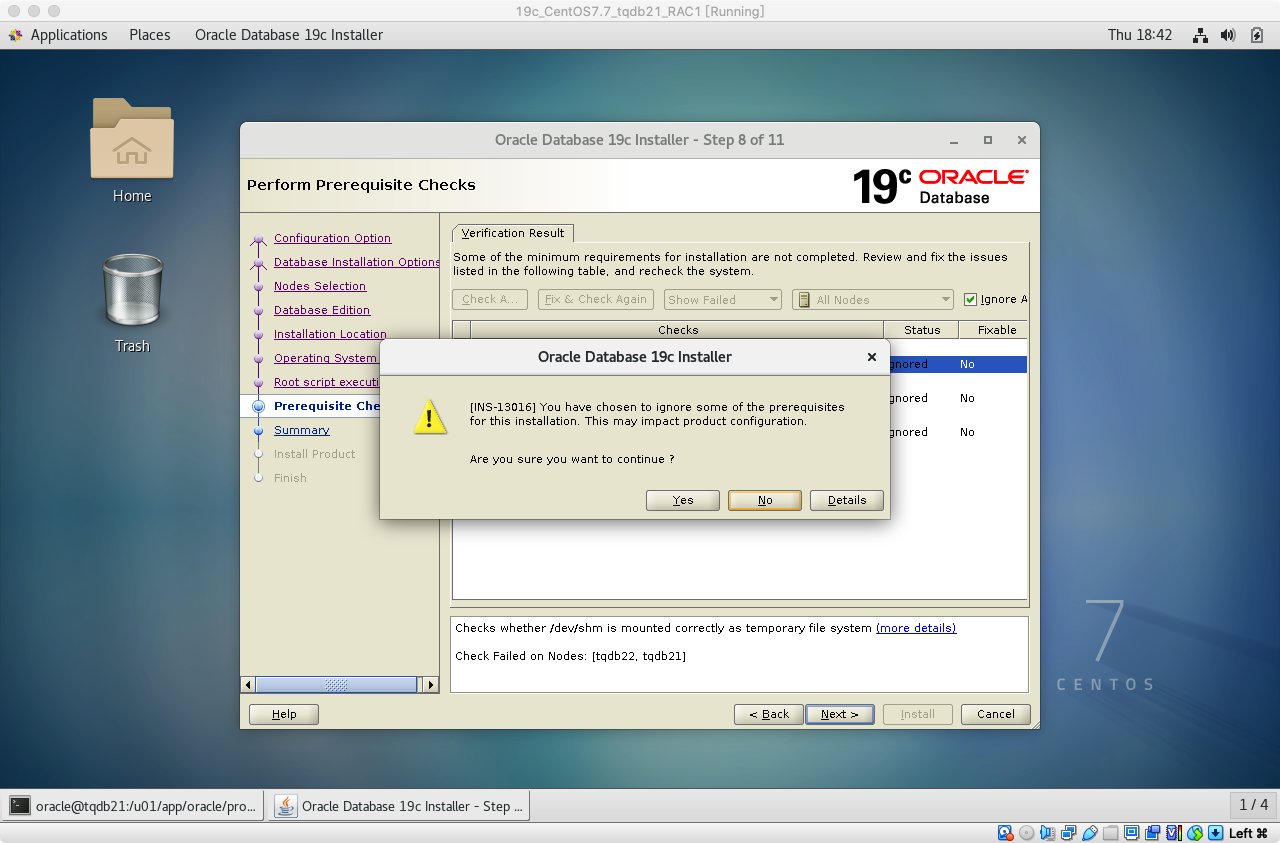The height and width of the screenshot is (843, 1280).
Task: Switch to Oracle Database 19c Installer taskbar item
Action: tap(400, 806)
